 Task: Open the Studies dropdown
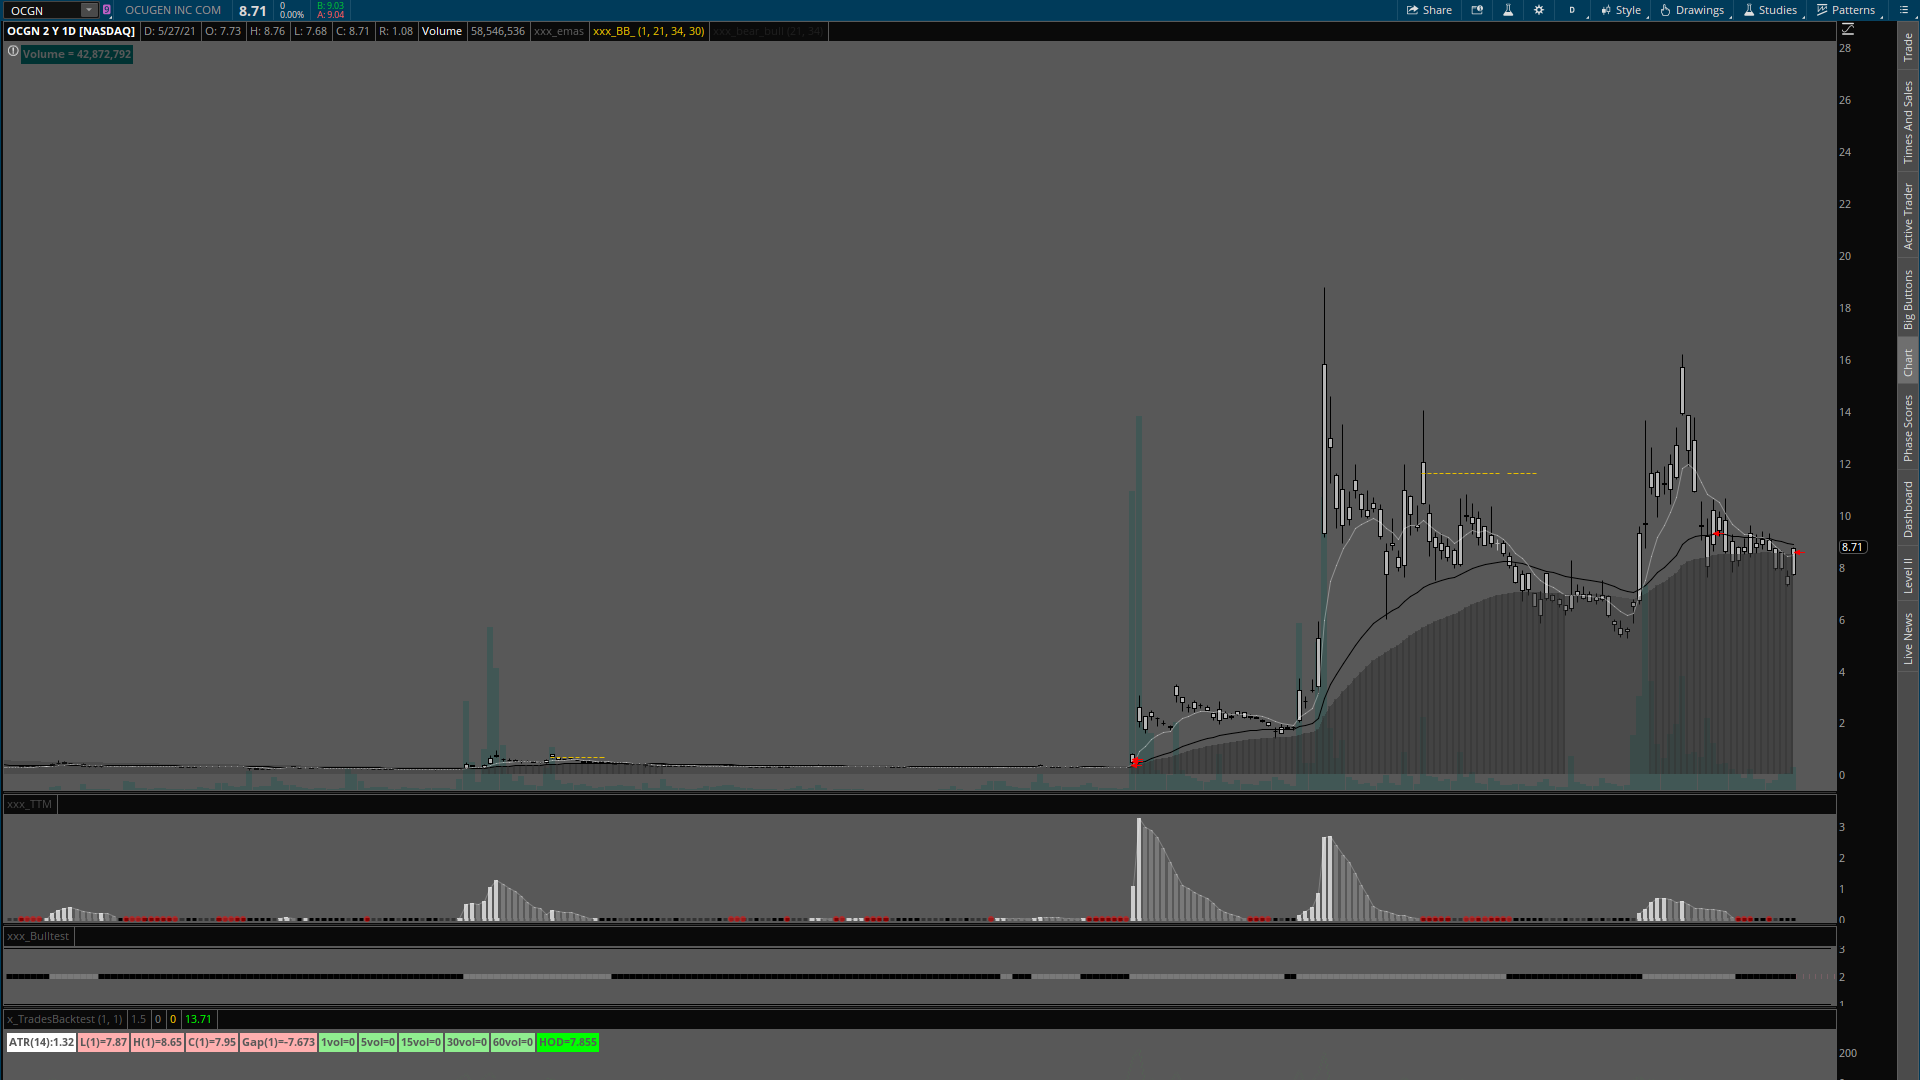tap(1770, 10)
